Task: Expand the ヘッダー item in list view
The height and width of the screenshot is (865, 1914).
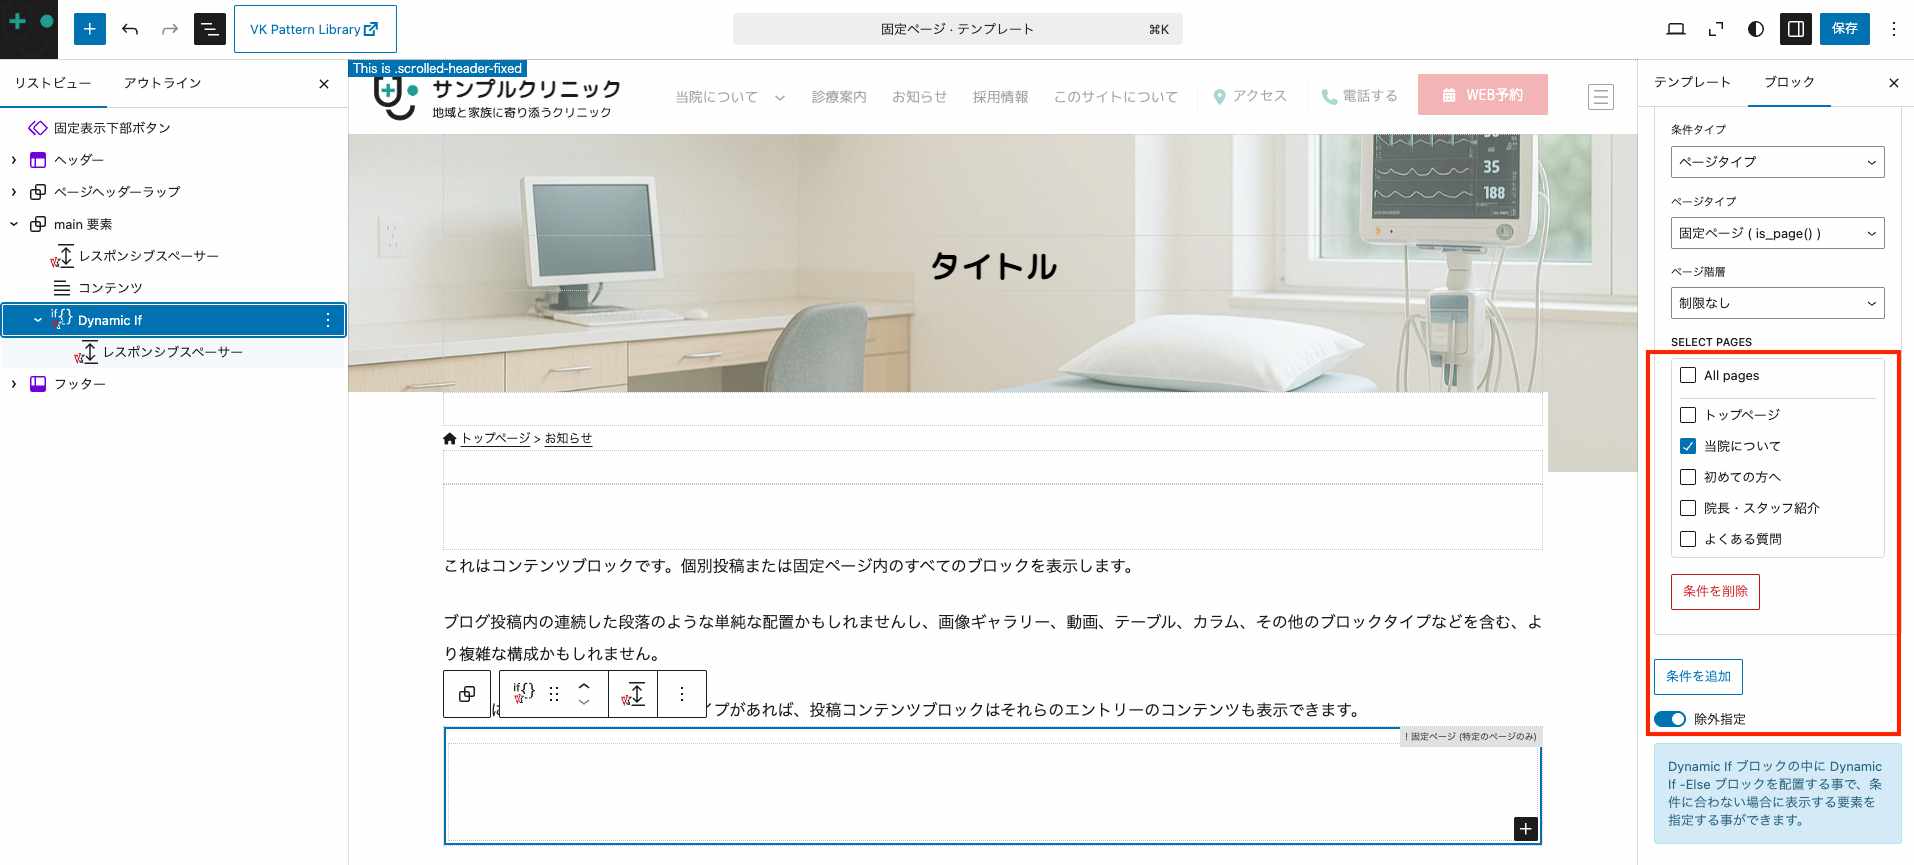Action: [x=14, y=160]
